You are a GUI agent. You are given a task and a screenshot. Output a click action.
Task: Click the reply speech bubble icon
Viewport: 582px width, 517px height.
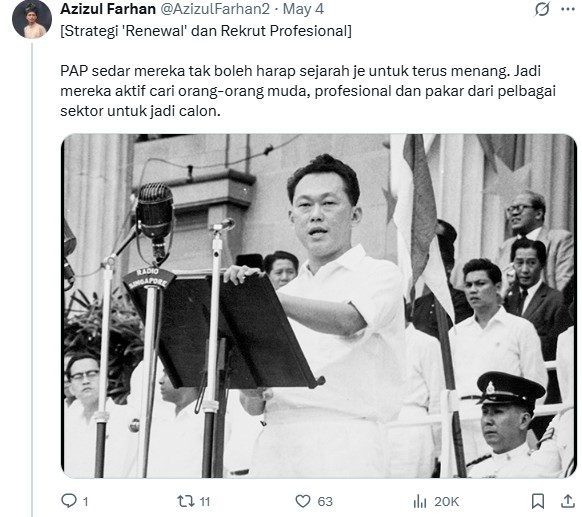[69, 501]
